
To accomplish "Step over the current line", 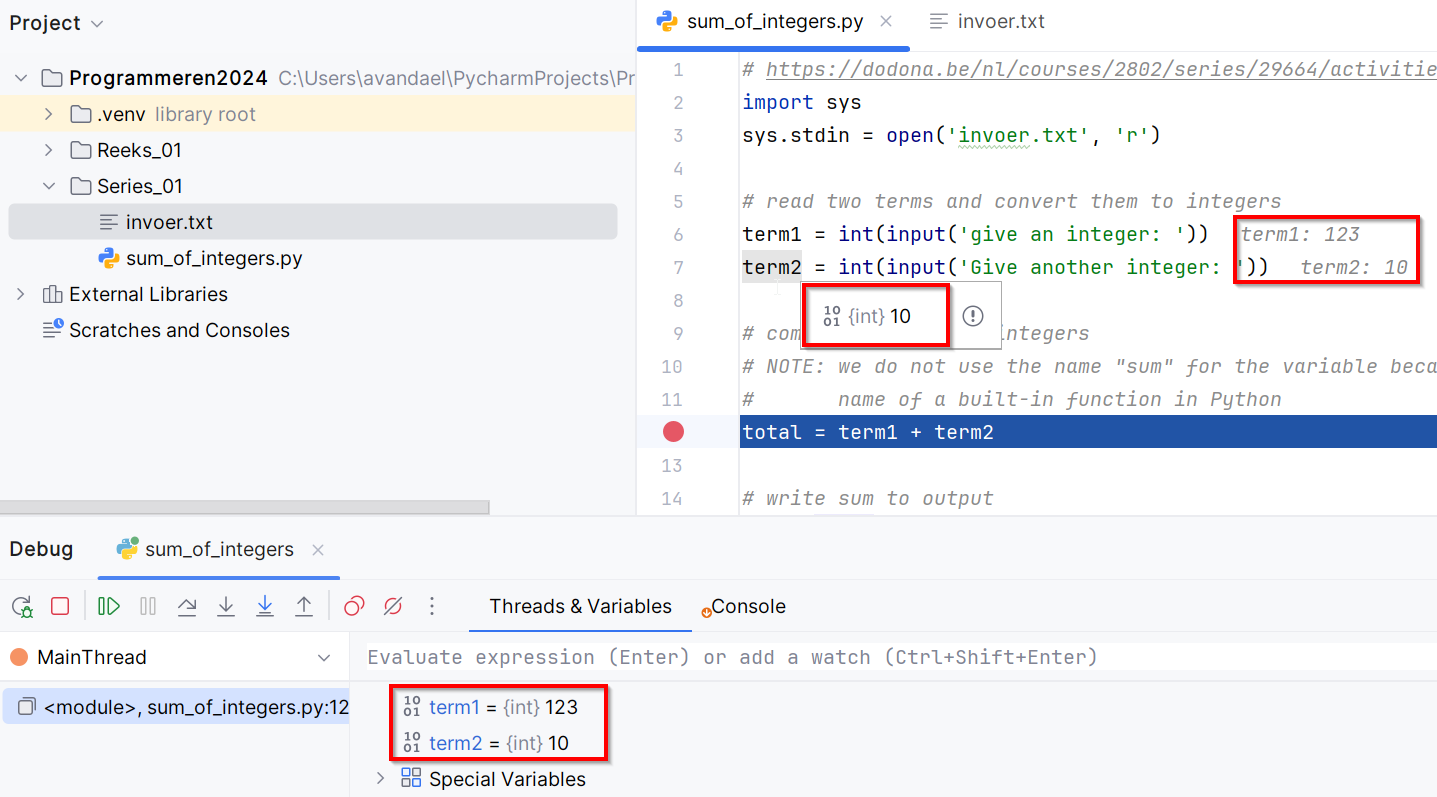I will (187, 606).
